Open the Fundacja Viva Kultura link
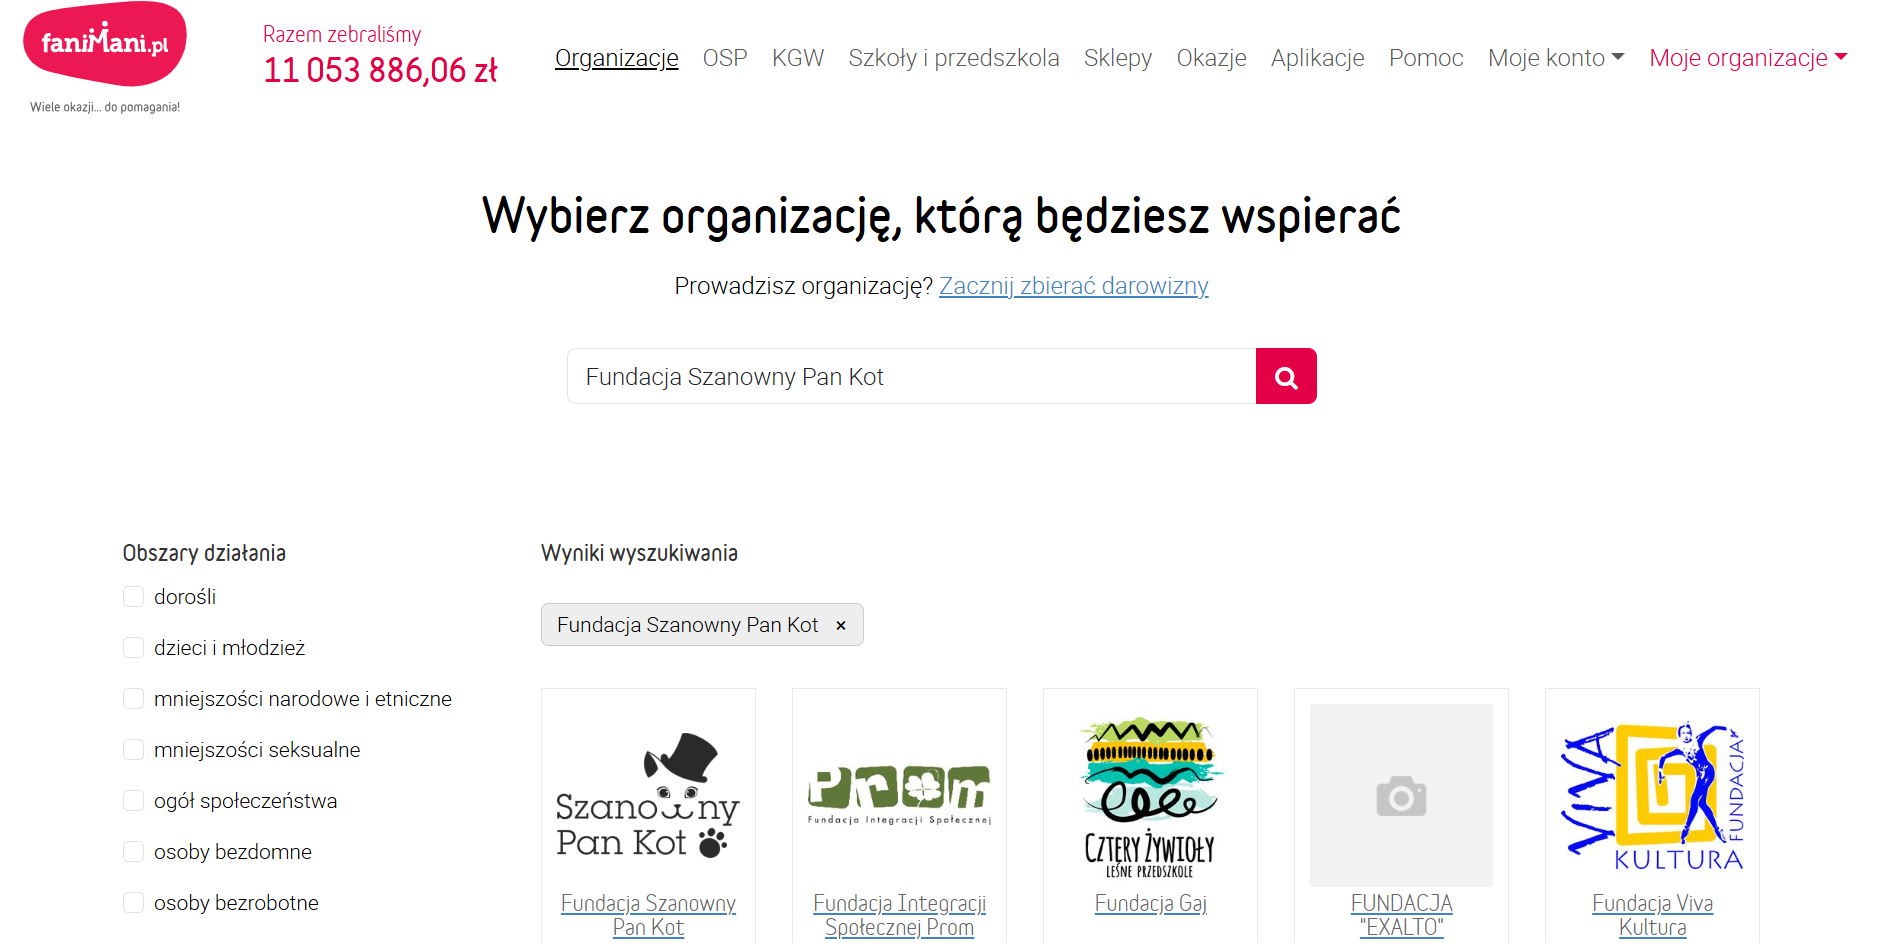This screenshot has height=943, width=1879. (x=1652, y=915)
